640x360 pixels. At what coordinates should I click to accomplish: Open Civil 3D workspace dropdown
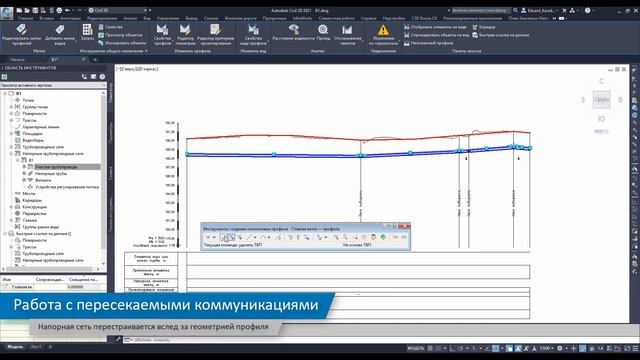pos(118,10)
